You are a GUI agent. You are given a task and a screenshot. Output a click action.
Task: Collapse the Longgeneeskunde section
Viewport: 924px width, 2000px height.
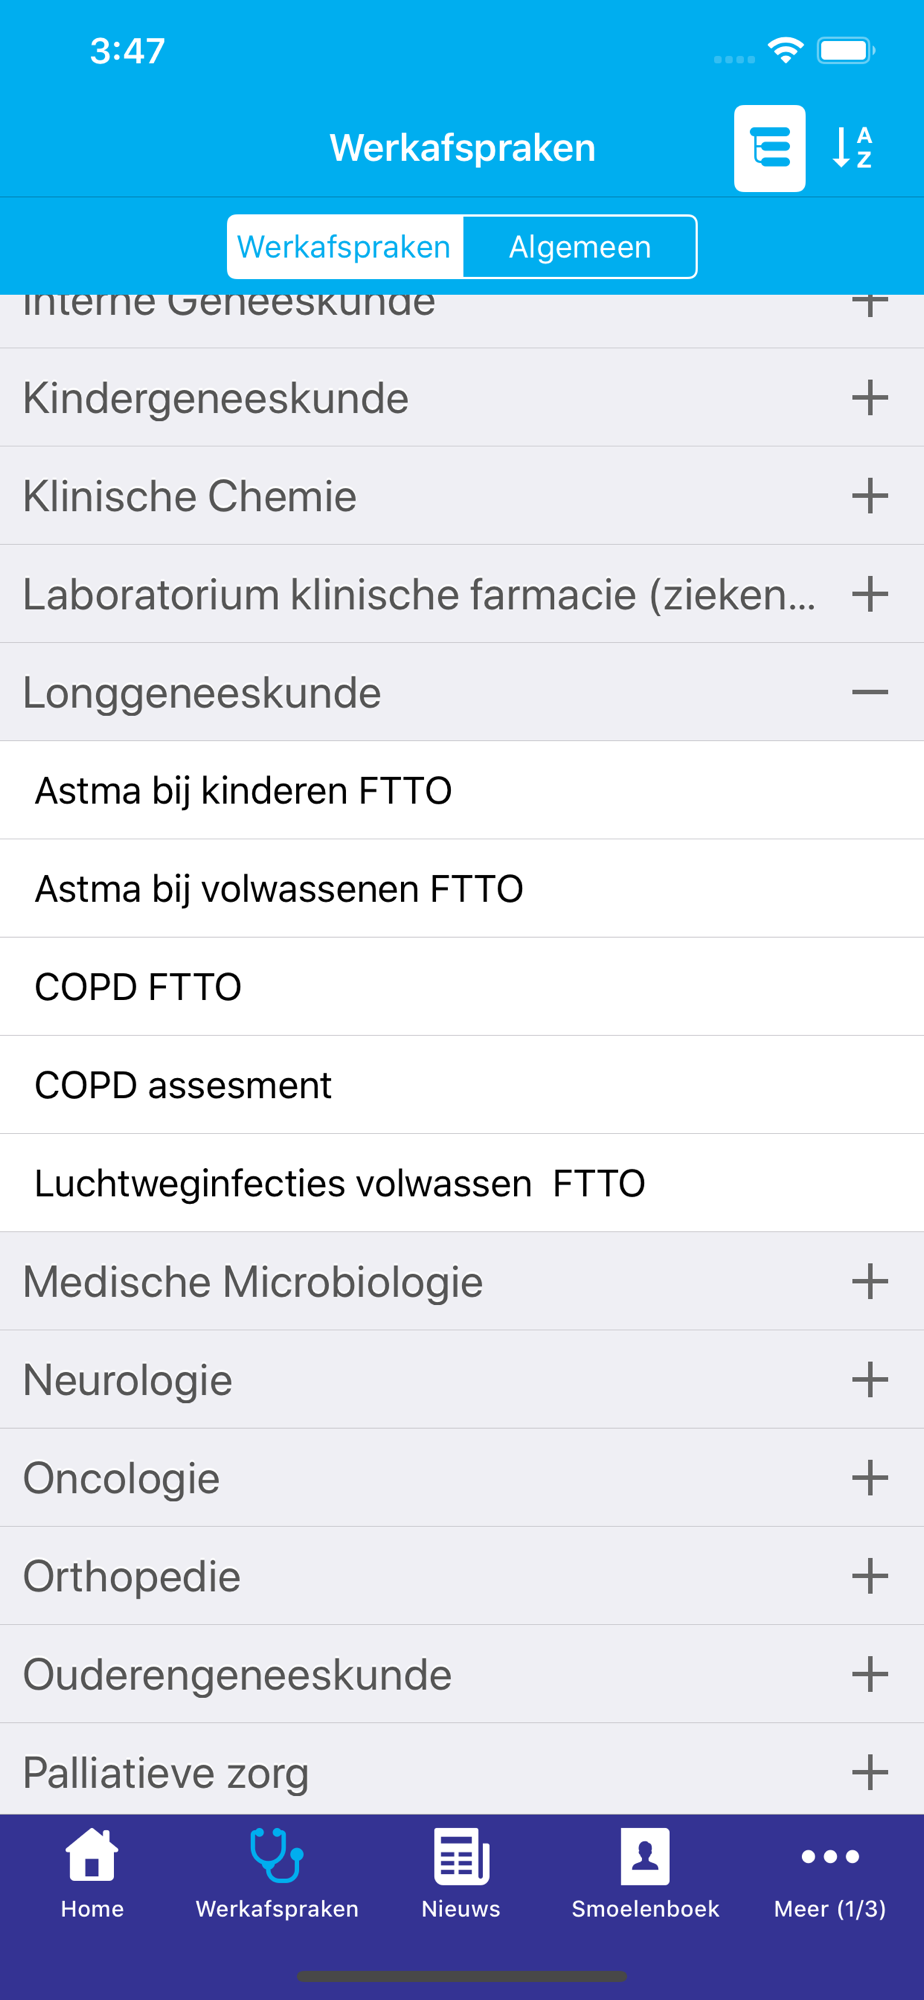pyautogui.click(x=870, y=692)
